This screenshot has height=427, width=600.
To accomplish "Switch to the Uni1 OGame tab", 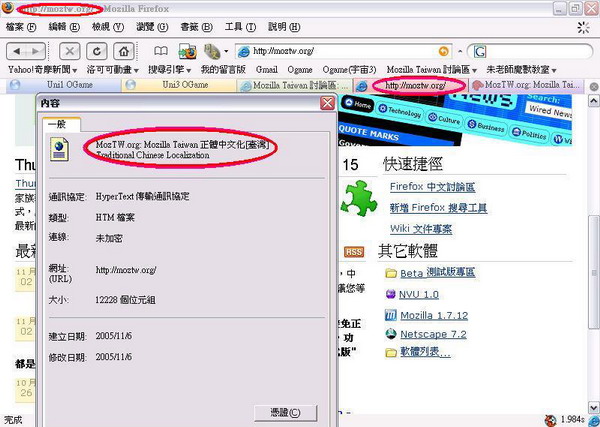I will click(x=63, y=85).
